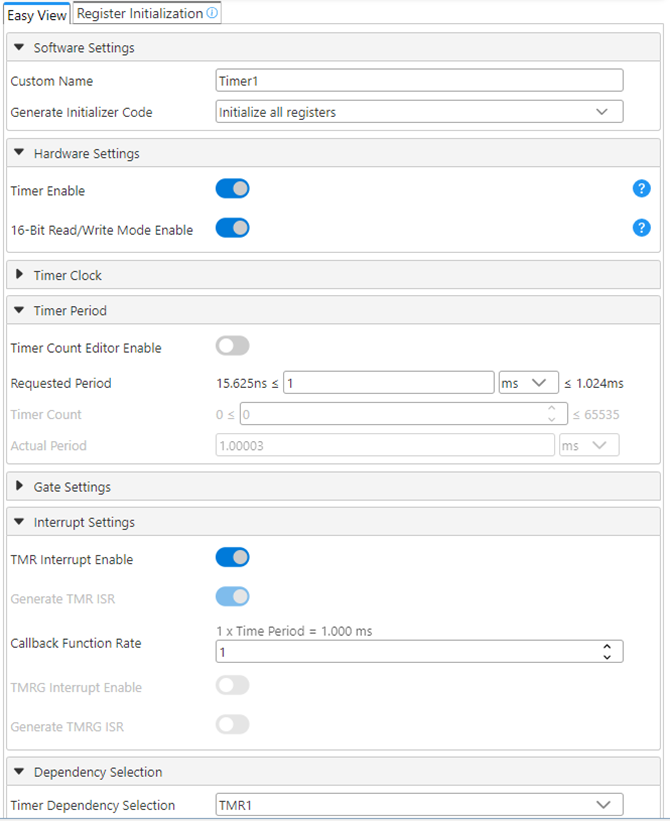Open Generate Initializer Code dropdown
This screenshot has width=670, height=821.
coord(419,112)
